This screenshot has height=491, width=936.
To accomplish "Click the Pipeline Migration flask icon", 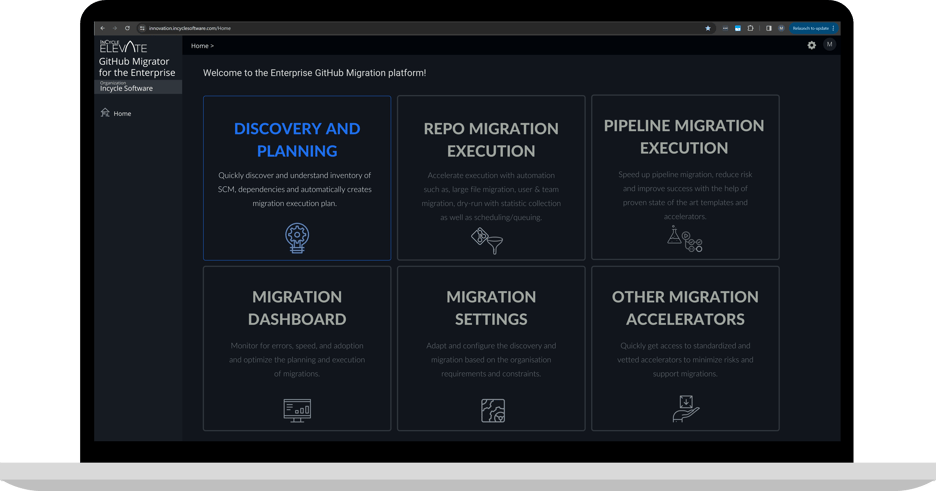I will tap(684, 238).
